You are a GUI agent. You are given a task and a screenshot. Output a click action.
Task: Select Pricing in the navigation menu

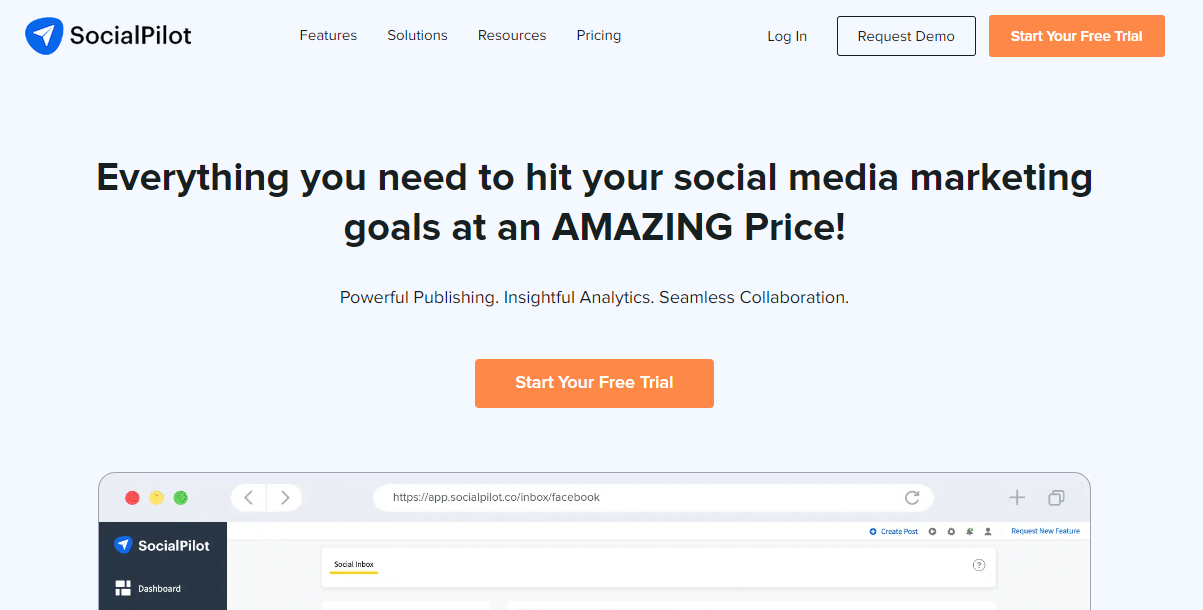pos(598,35)
